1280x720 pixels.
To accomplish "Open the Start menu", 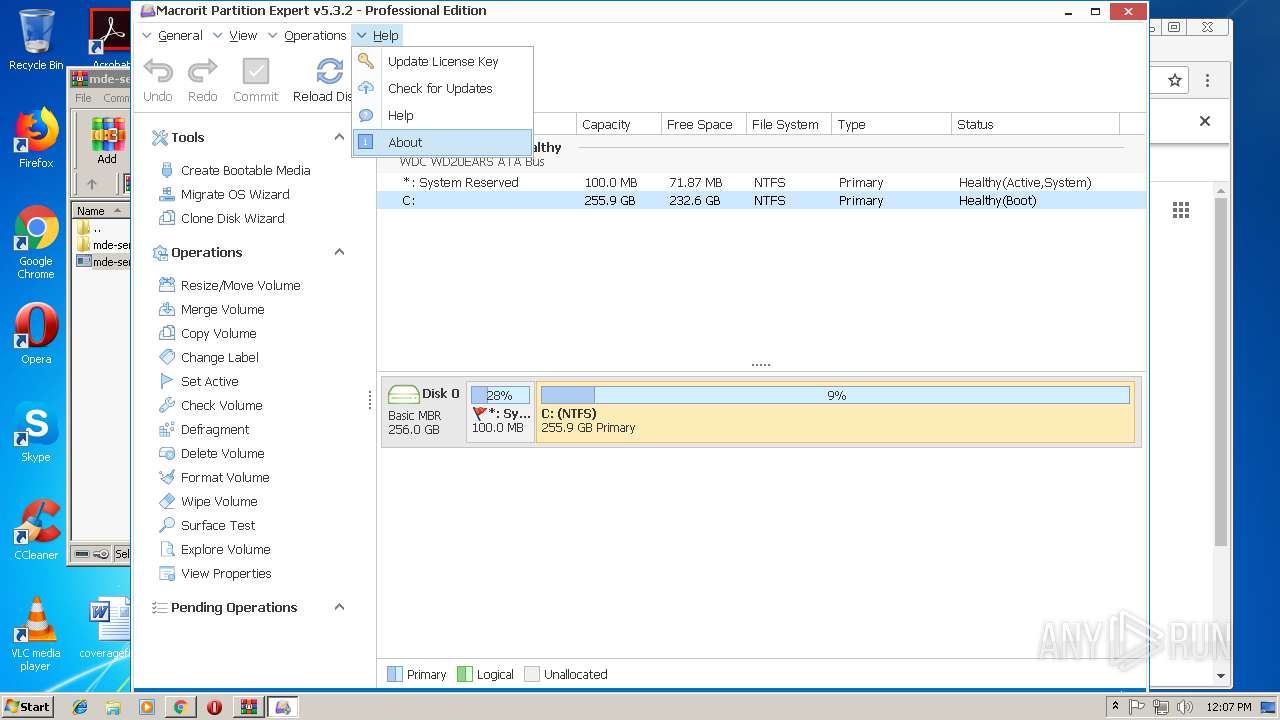I will [27, 706].
